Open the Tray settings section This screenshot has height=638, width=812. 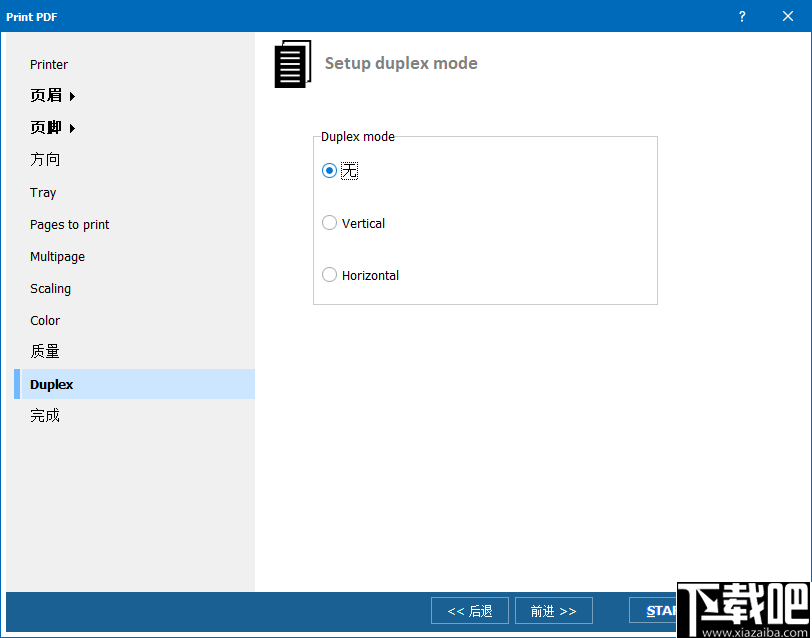pyautogui.click(x=42, y=192)
